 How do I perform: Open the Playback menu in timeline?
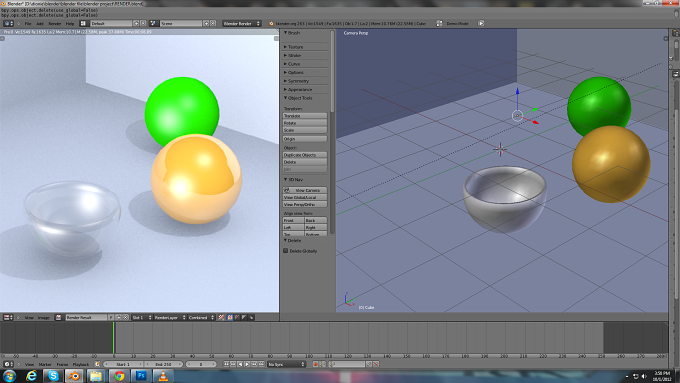click(x=81, y=364)
